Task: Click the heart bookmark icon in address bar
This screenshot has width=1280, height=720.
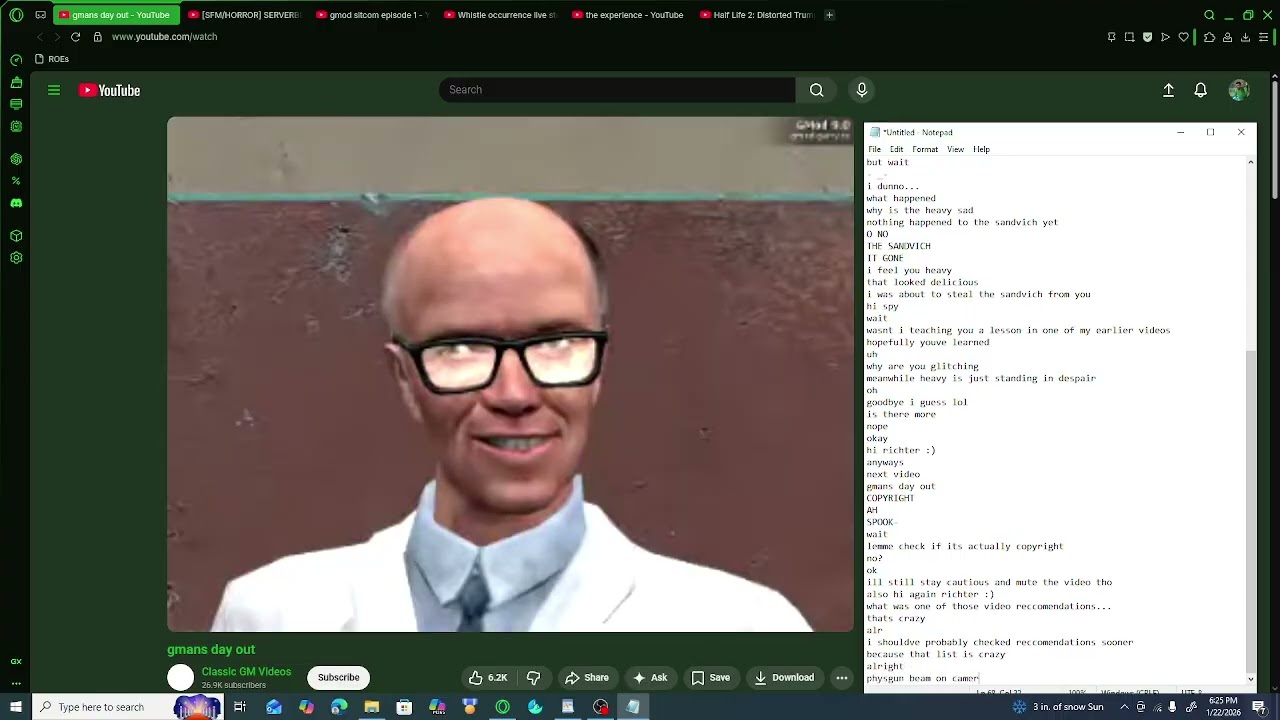Action: click(x=1183, y=37)
